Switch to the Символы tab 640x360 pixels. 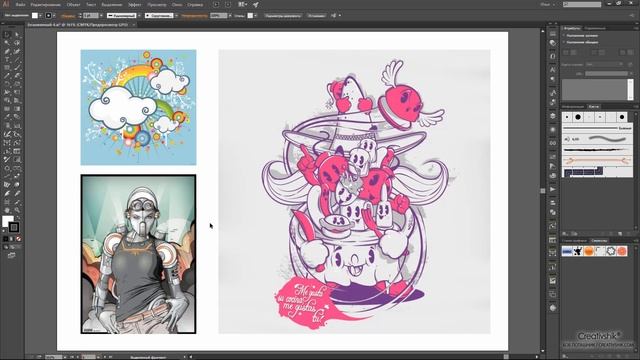coord(599,241)
